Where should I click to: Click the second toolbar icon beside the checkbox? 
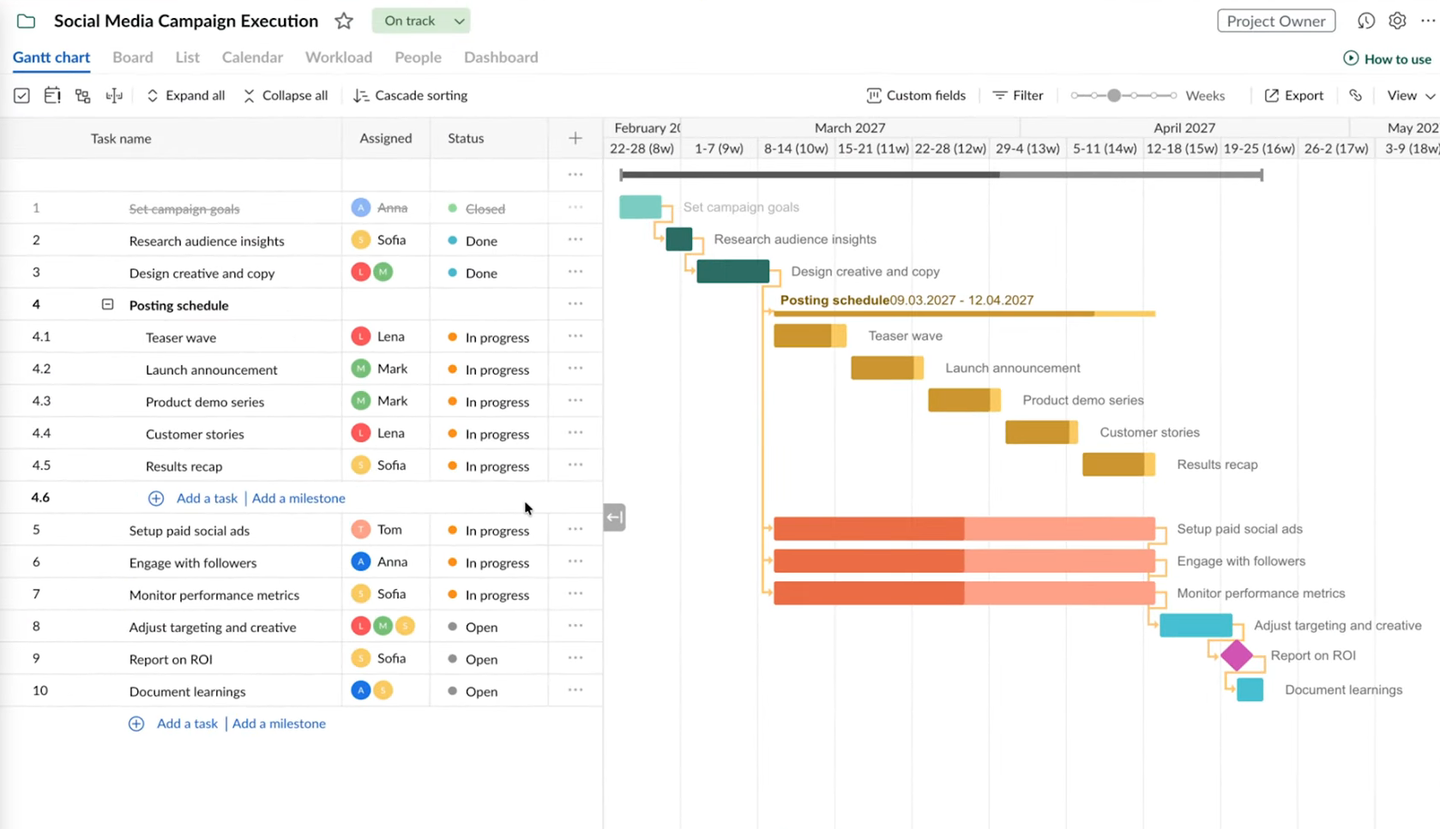pyautogui.click(x=52, y=96)
